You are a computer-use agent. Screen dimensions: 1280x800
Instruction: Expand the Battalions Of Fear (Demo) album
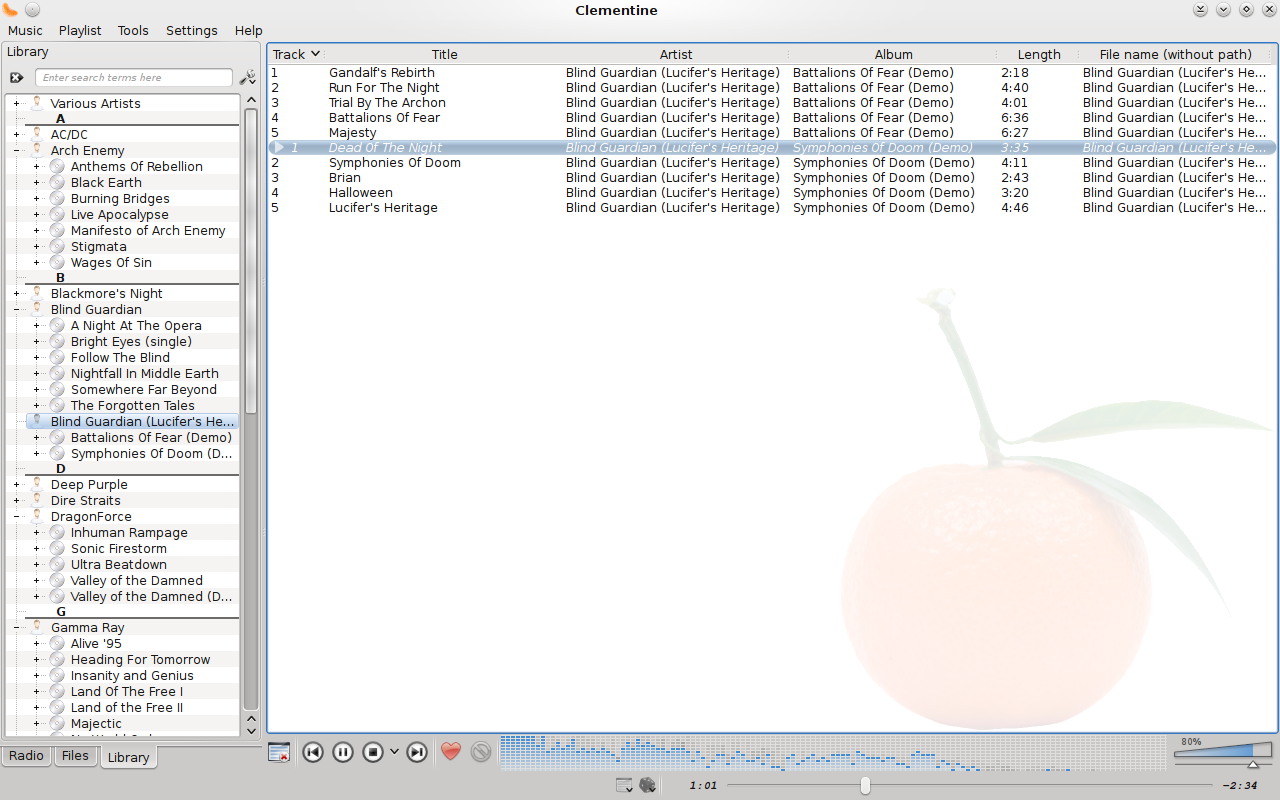(x=36, y=438)
